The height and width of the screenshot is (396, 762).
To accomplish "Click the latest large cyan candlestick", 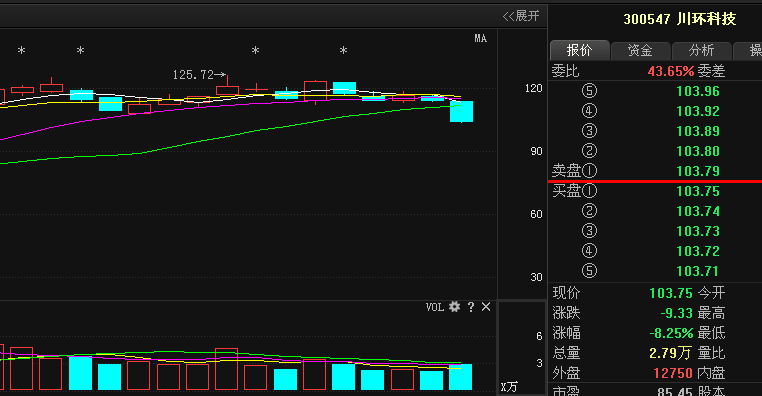I will 461,111.
